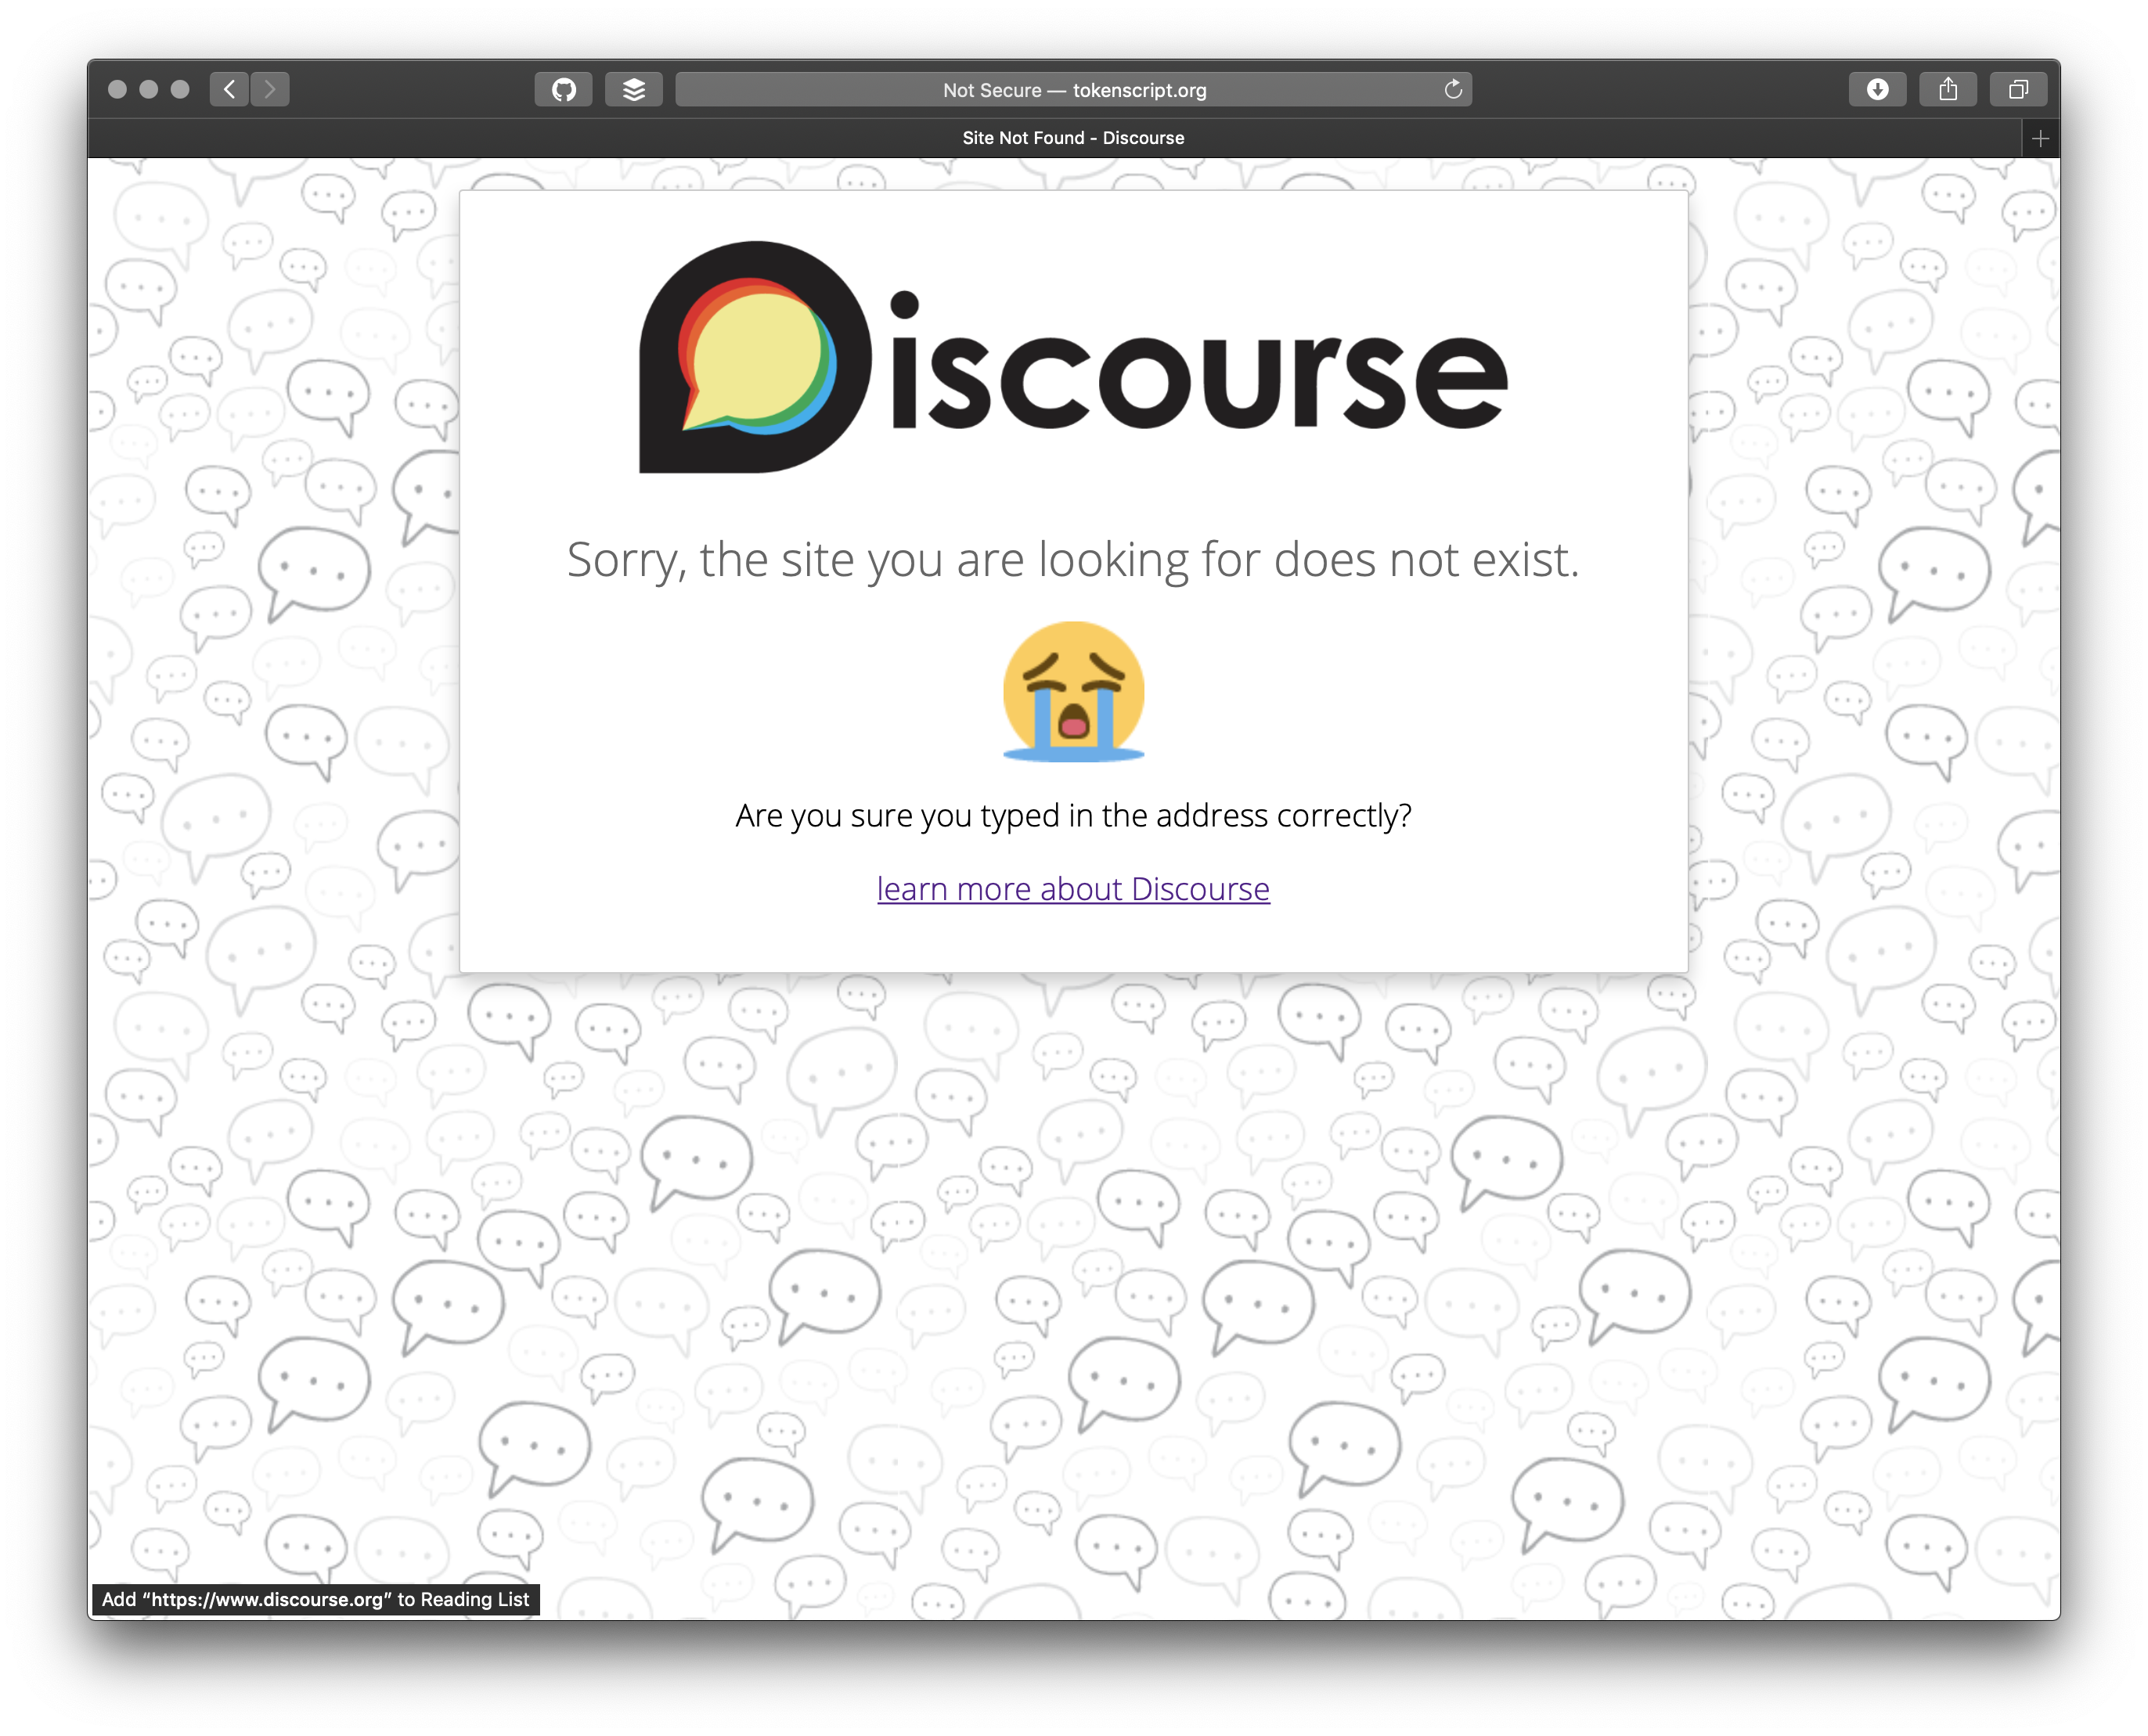Open the tab overview icon
This screenshot has height=1736, width=2148.
[2018, 89]
